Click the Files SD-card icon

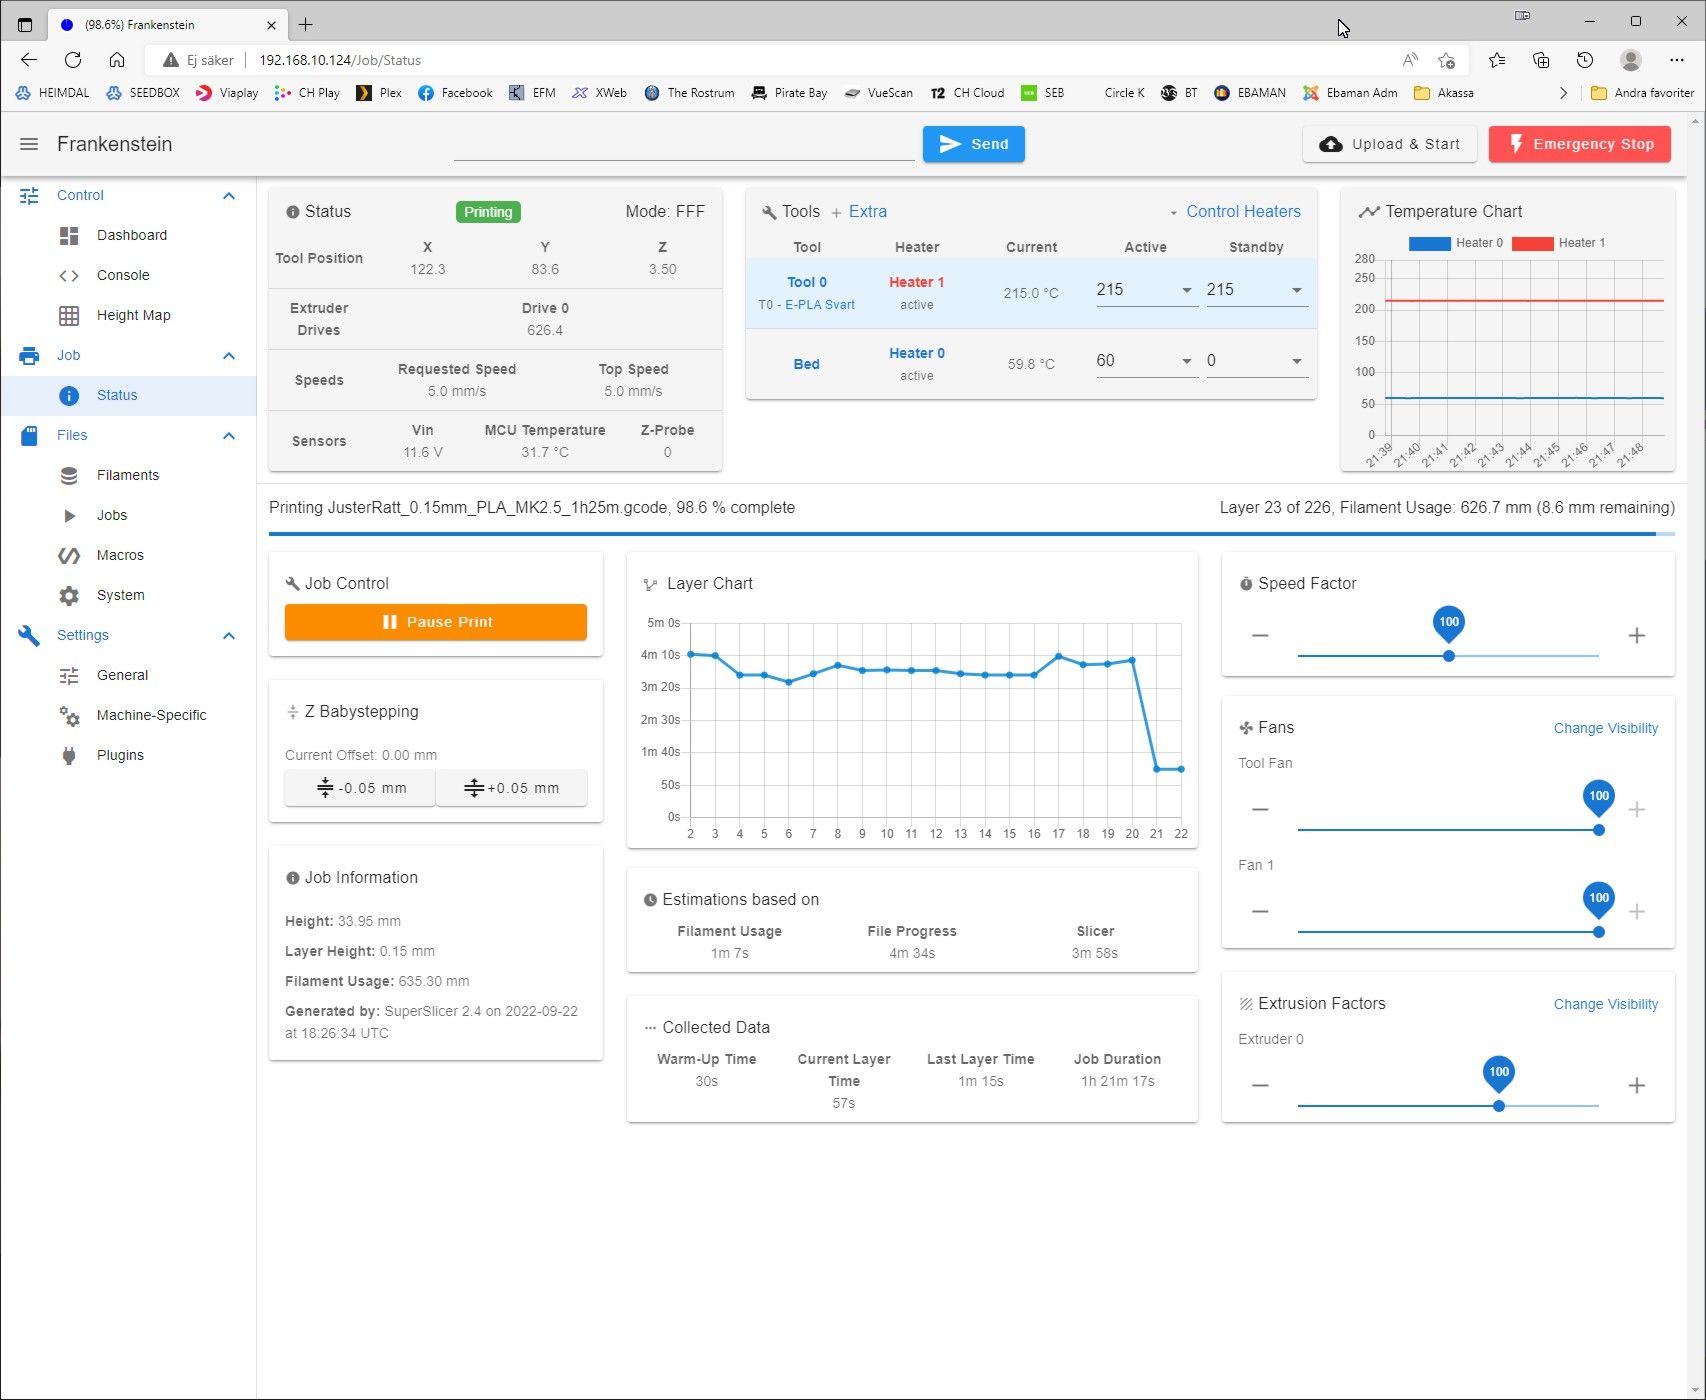pyautogui.click(x=29, y=435)
